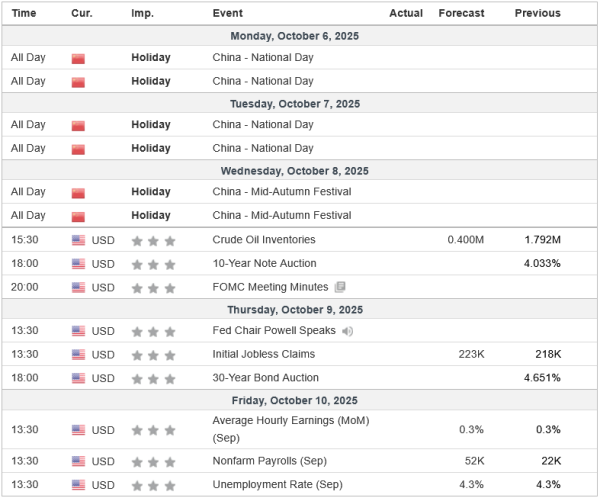Open the Nonfarm Payrolls (Sep) event
Image resolution: width=600 pixels, height=498 pixels.
click(268, 461)
